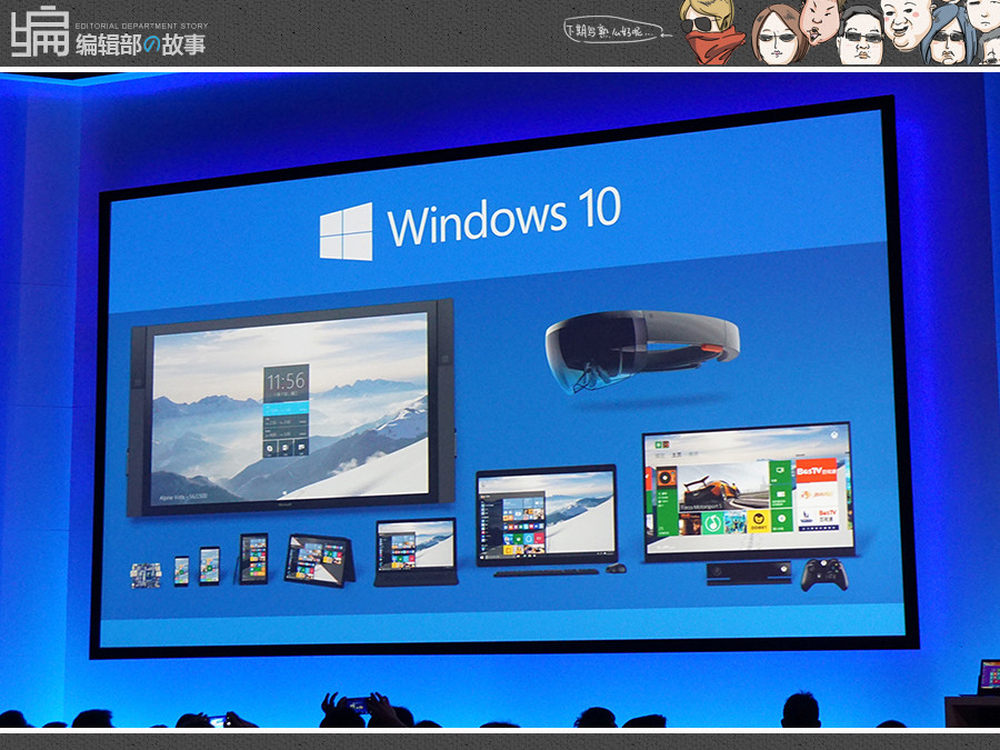Click the mouse beside the keyboard
Image resolution: width=1000 pixels, height=750 pixels.
click(x=615, y=568)
